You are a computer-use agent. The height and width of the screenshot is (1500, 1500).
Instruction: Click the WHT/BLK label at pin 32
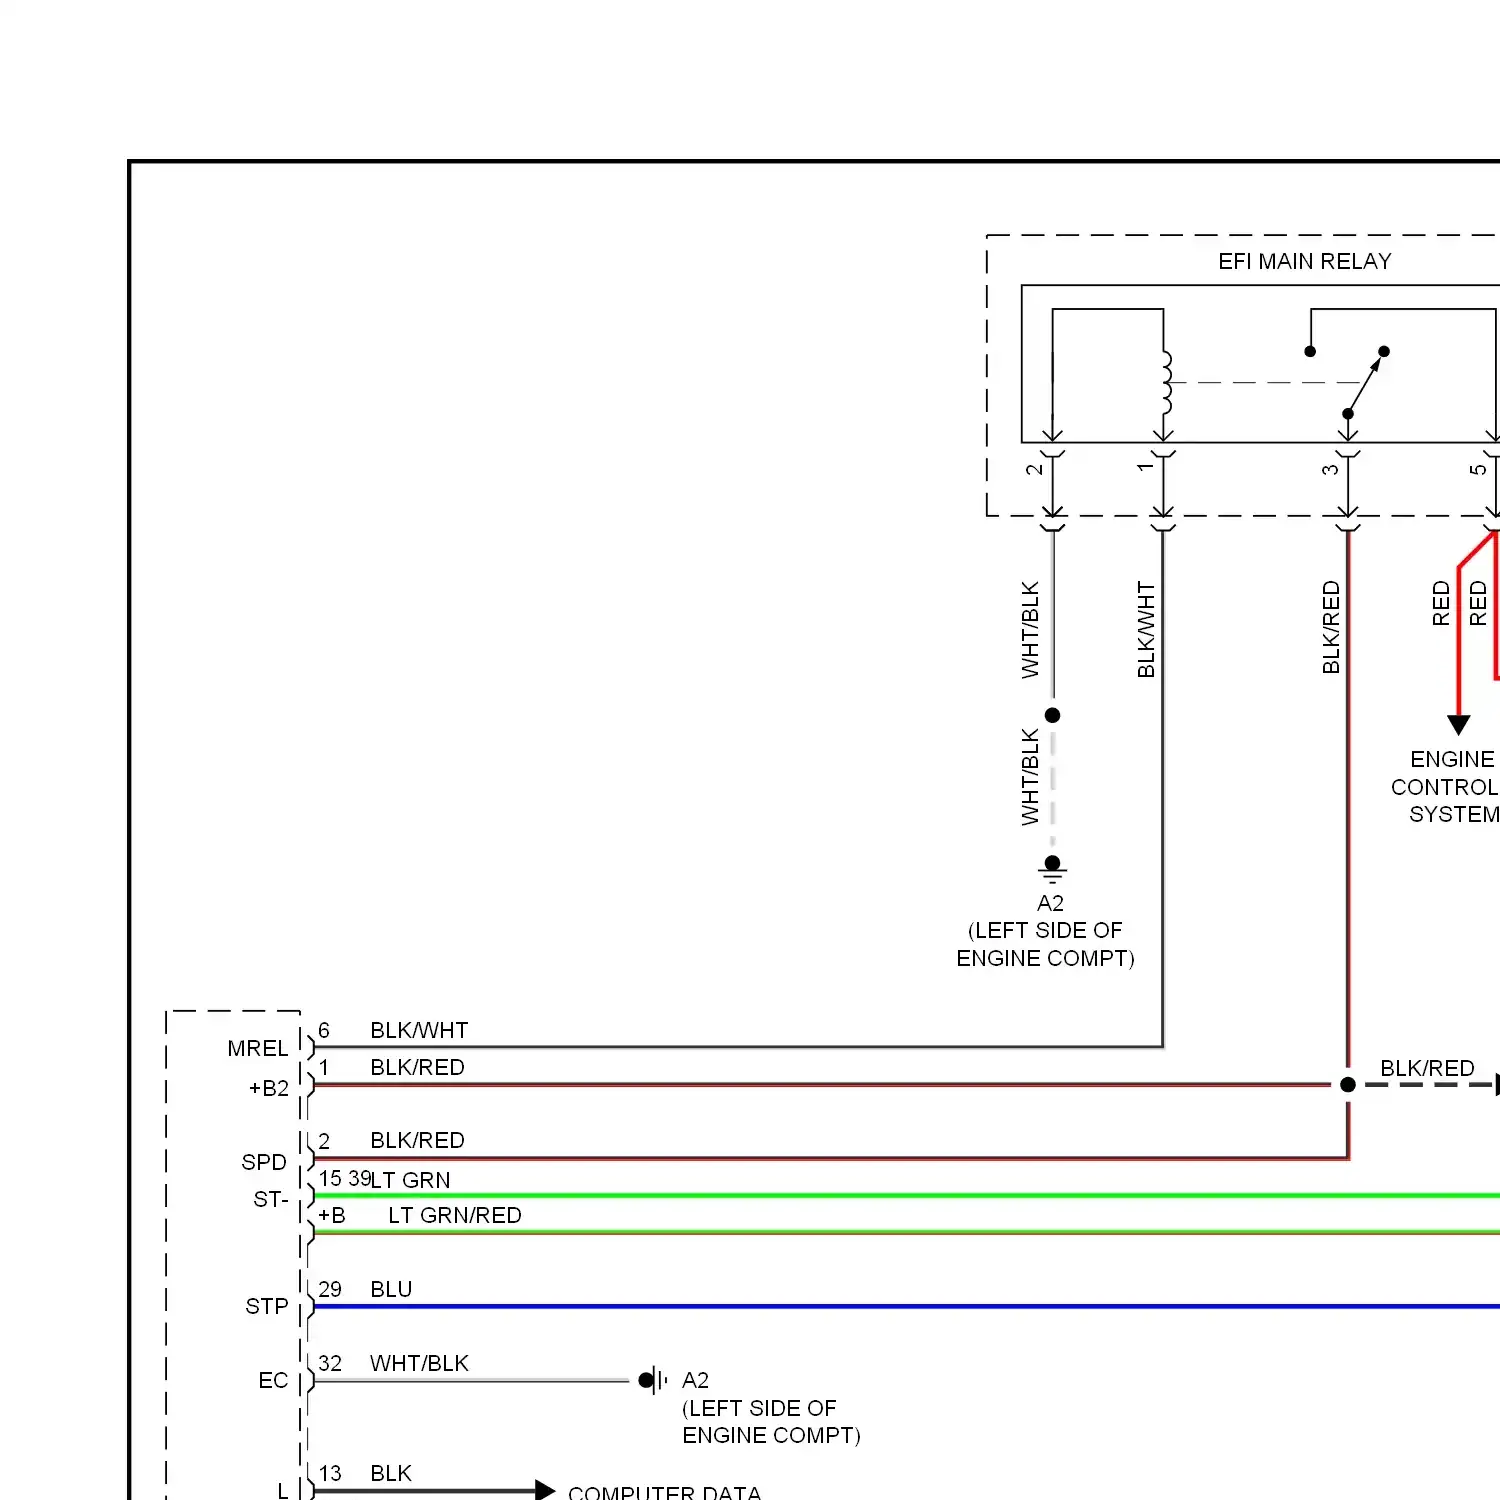(419, 1363)
